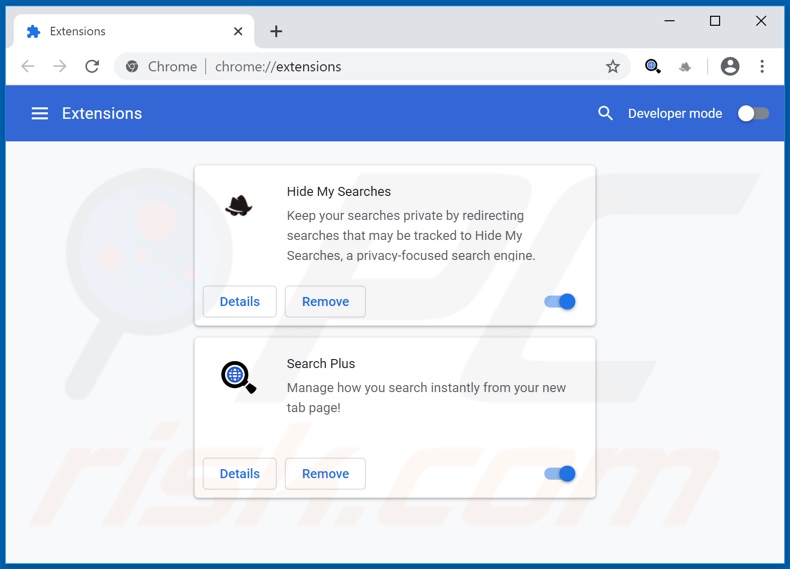Search extensions with the magnifier icon
The height and width of the screenshot is (569, 790).
(605, 113)
